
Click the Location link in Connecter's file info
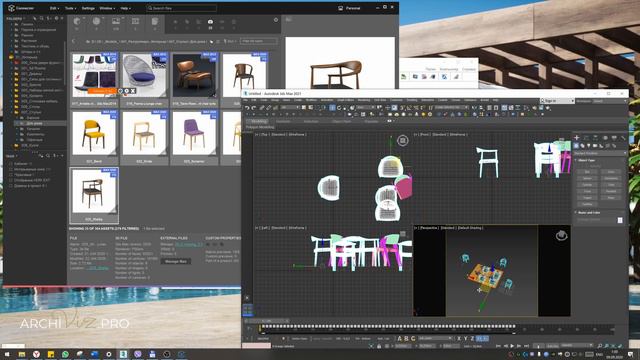pyautogui.click(x=98, y=268)
